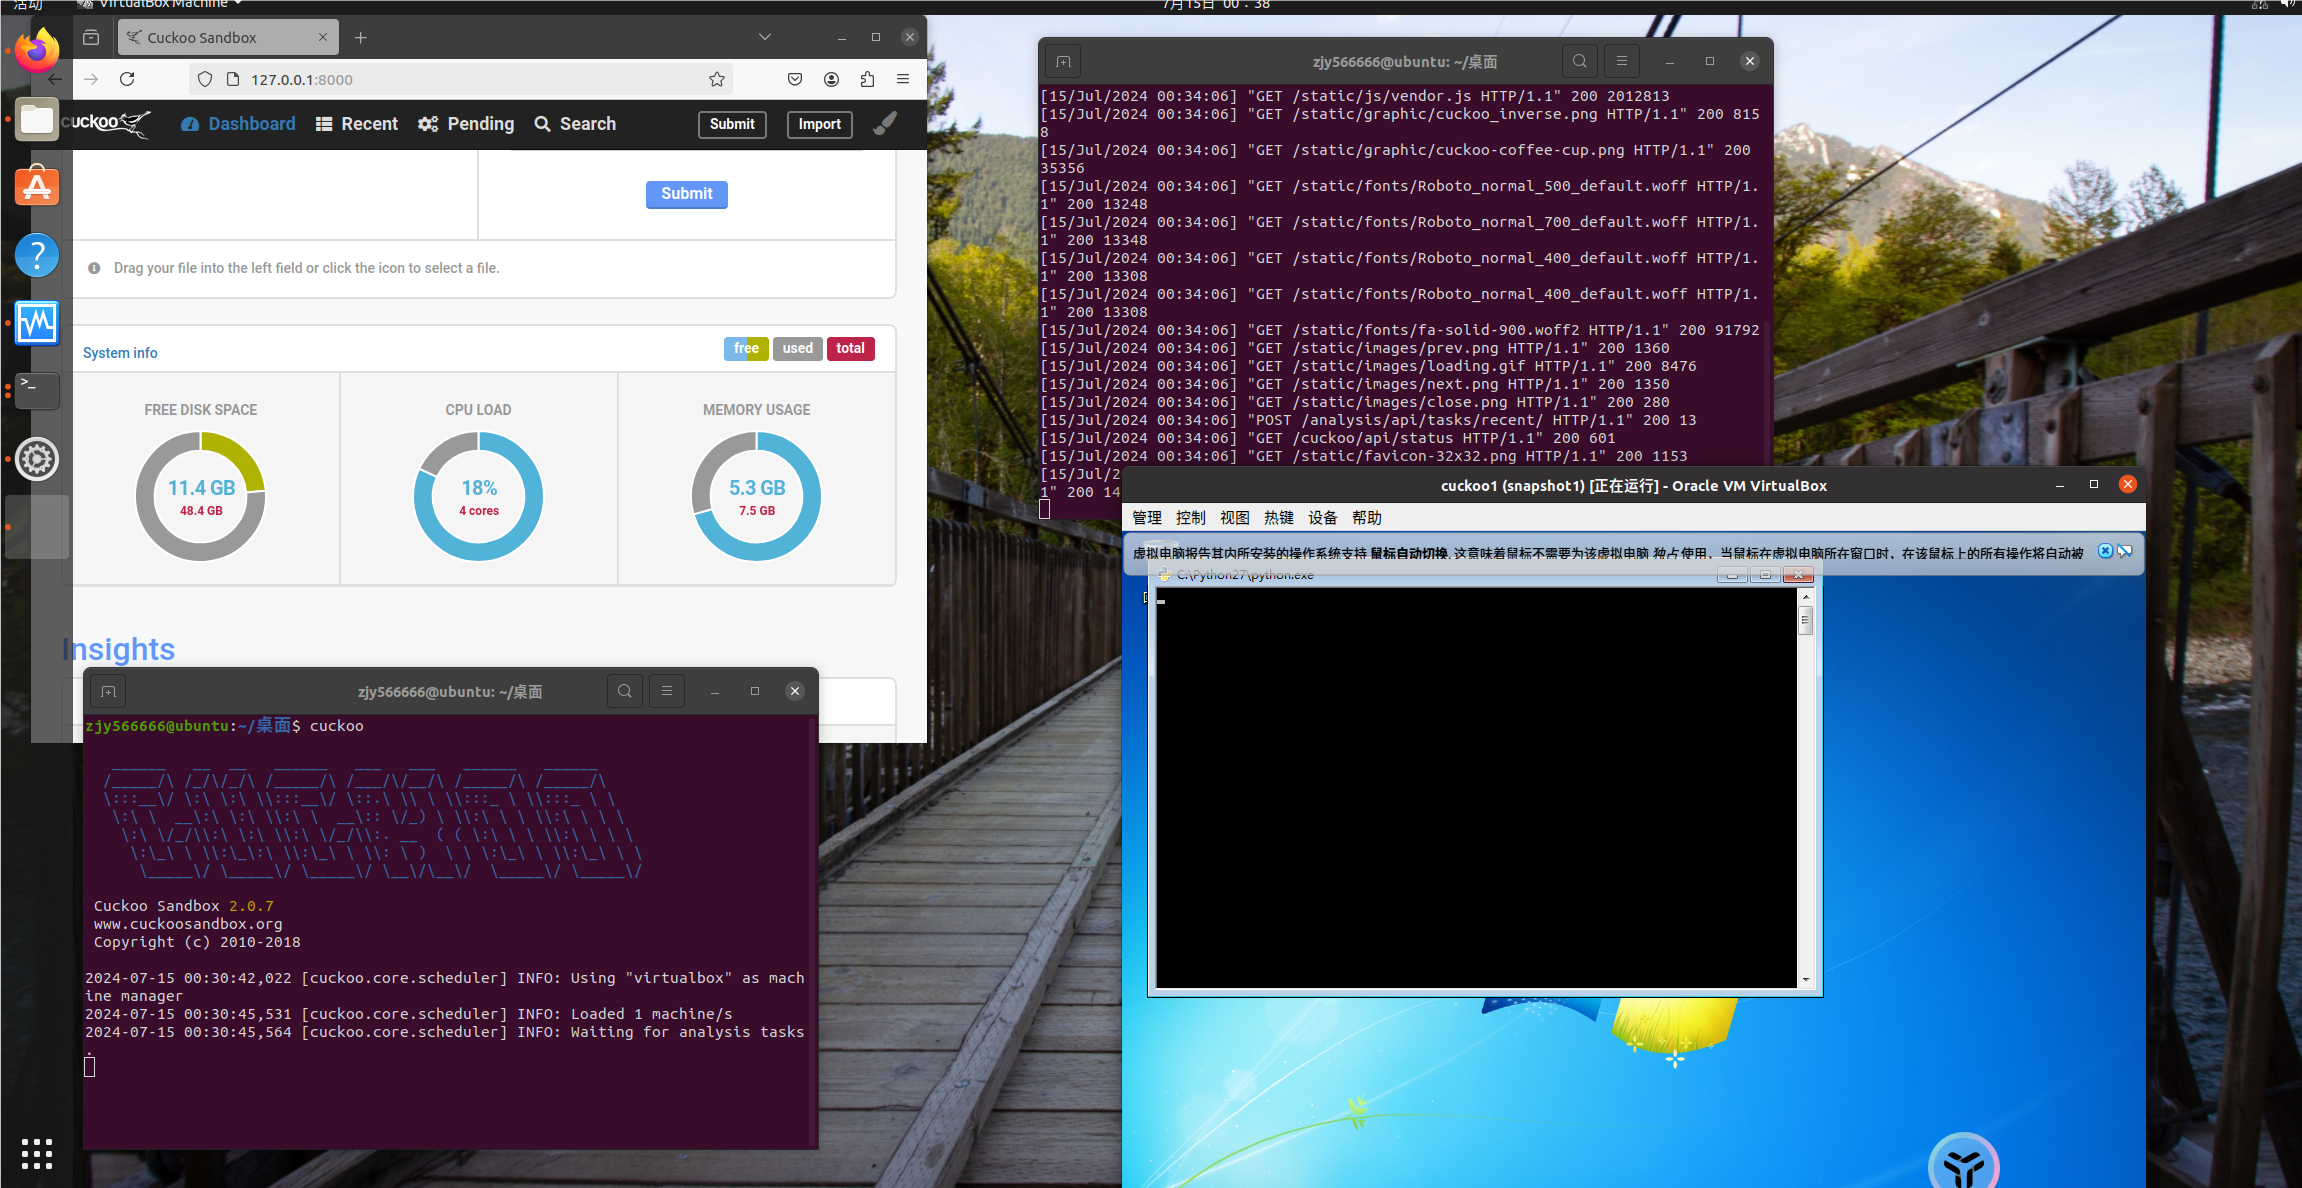
Task: Show all applications grid
Action: click(37, 1153)
